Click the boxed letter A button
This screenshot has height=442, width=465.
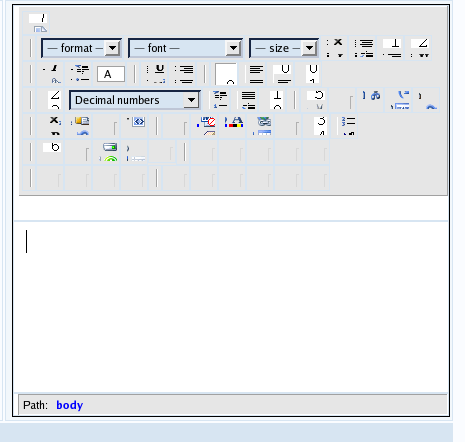pos(111,74)
